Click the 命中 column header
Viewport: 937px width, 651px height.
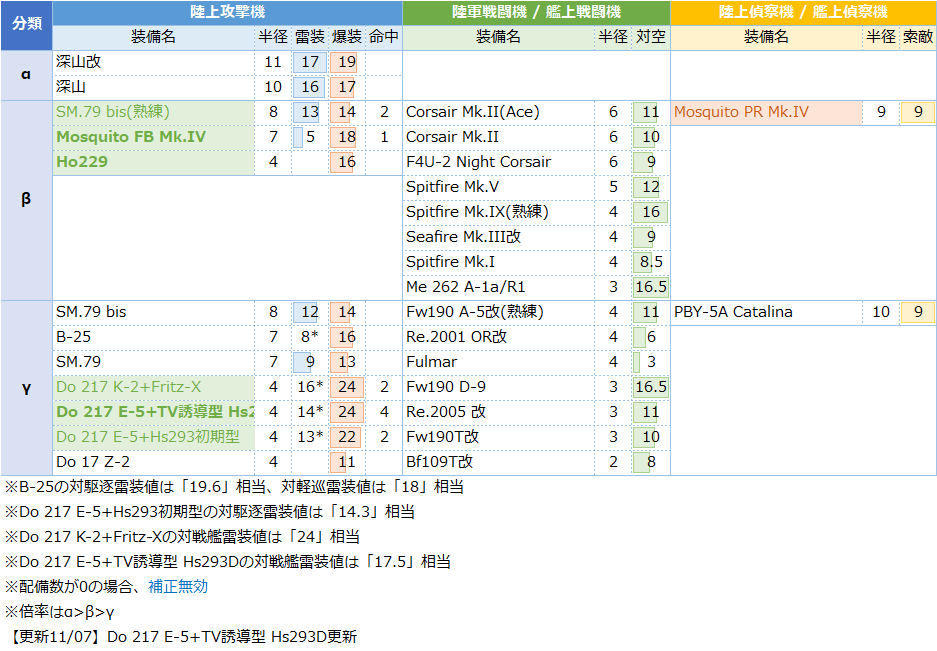tap(383, 37)
